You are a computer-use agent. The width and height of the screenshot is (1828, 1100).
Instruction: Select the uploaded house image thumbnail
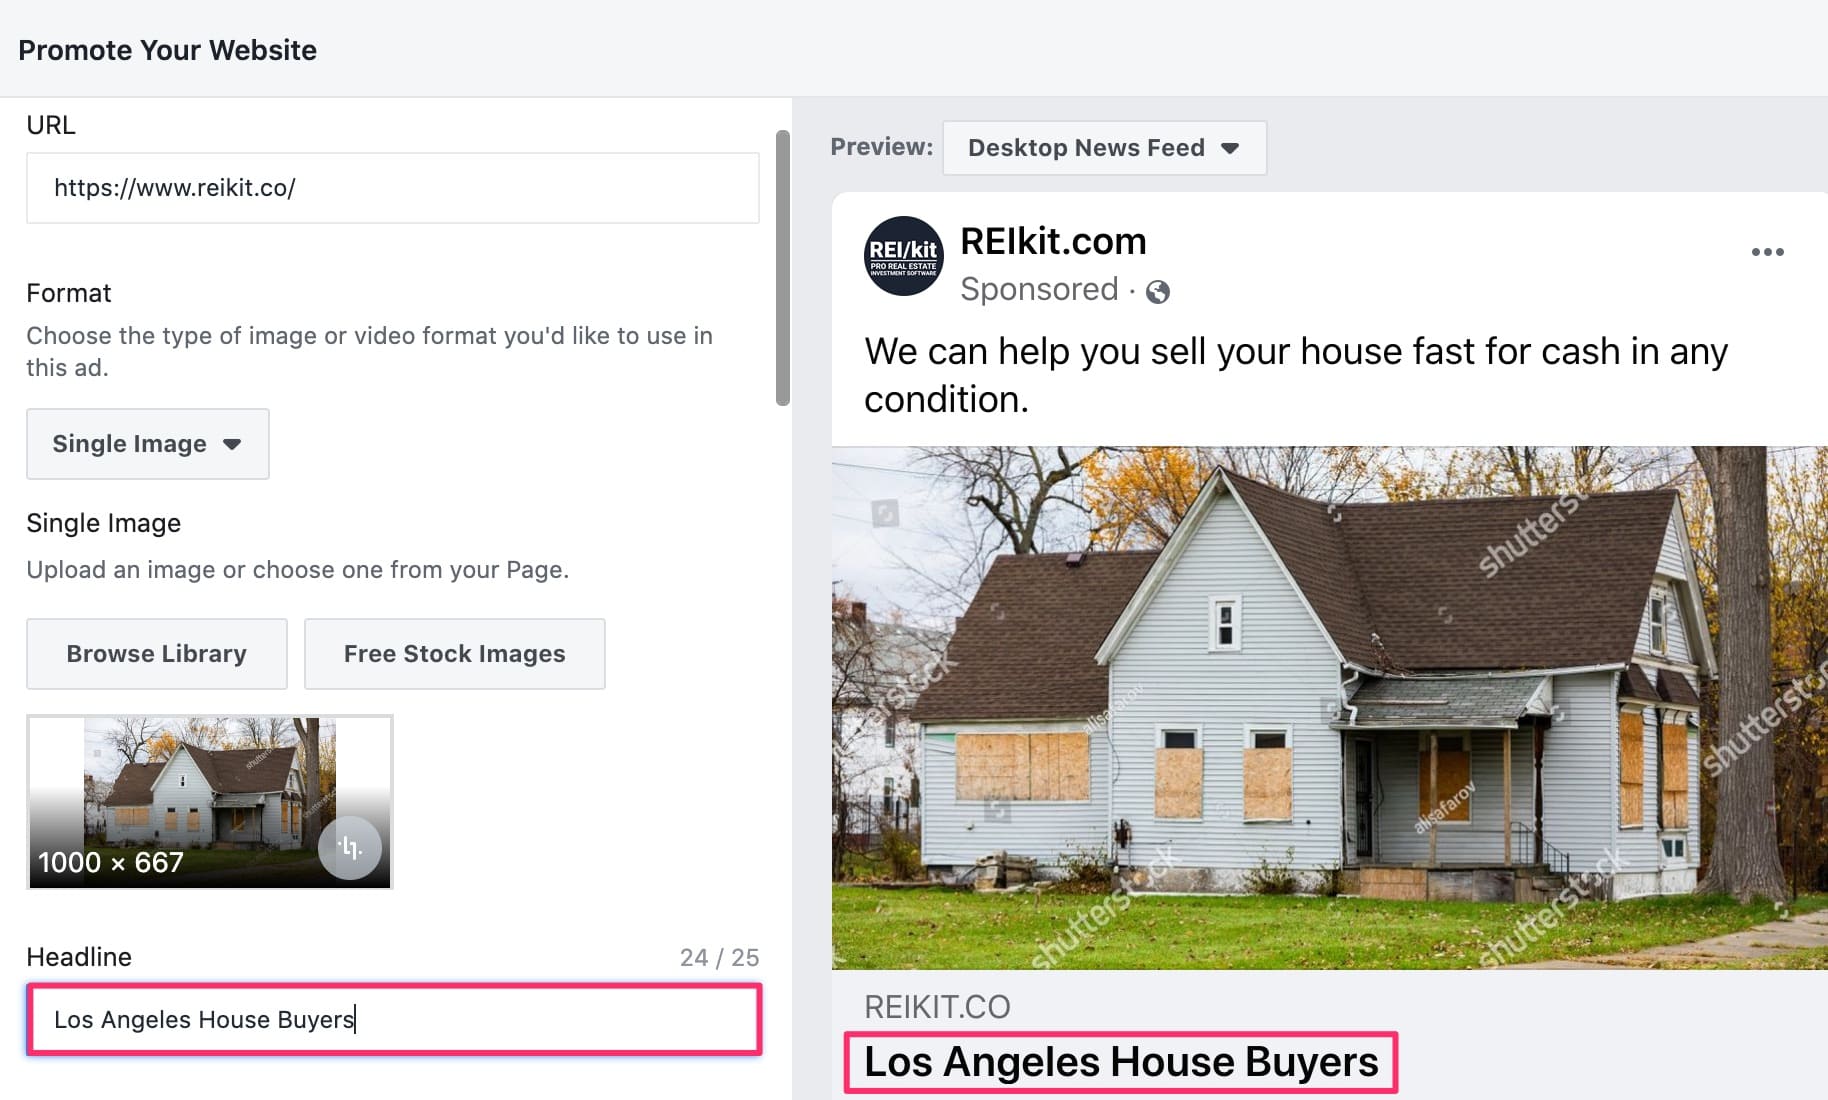210,802
